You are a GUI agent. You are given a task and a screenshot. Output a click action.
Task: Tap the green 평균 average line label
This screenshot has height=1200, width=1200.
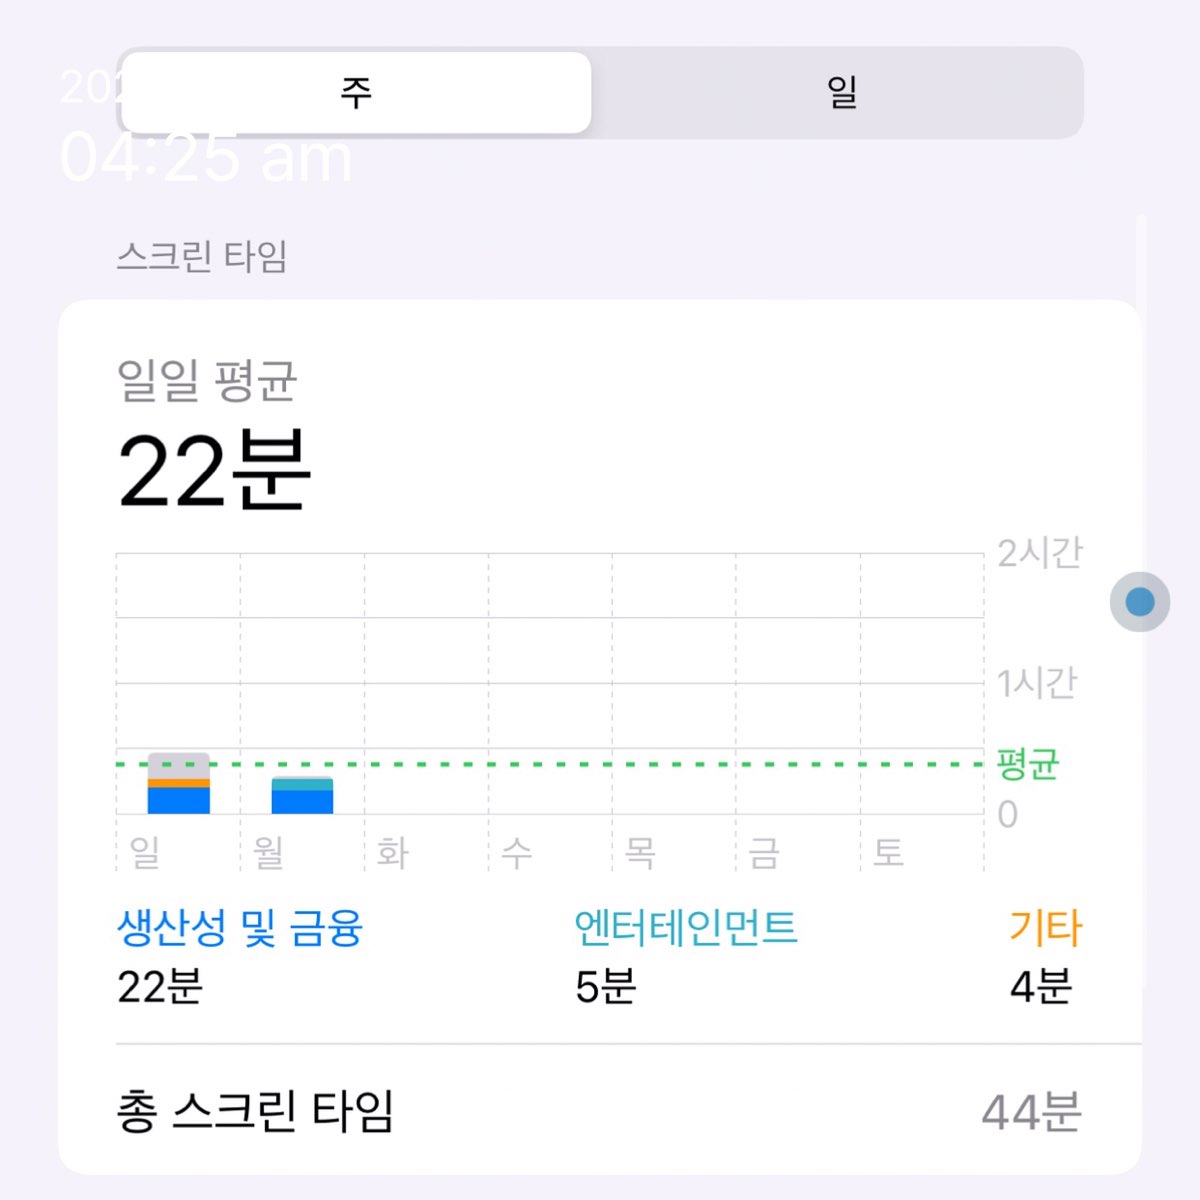point(1028,764)
